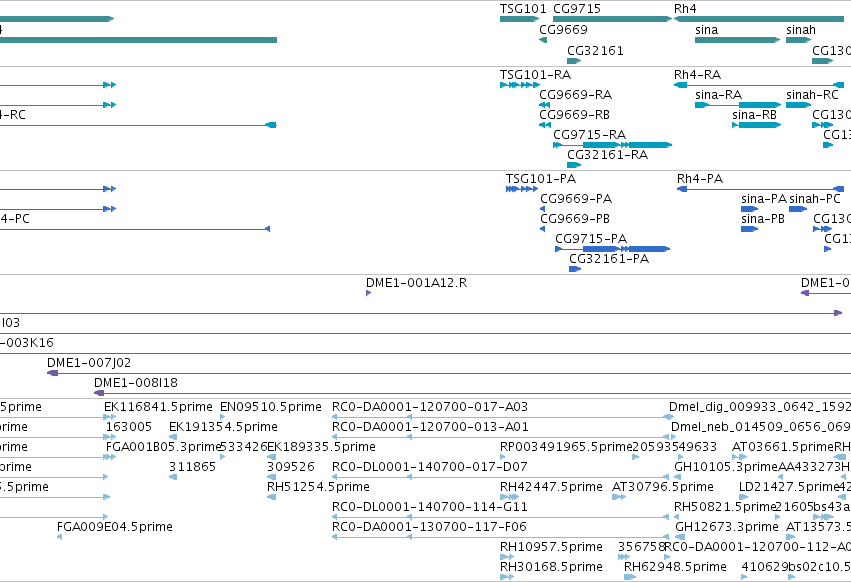Click the DME1-008I18 BAC clone
This screenshot has height=582, width=851.
tap(472, 393)
